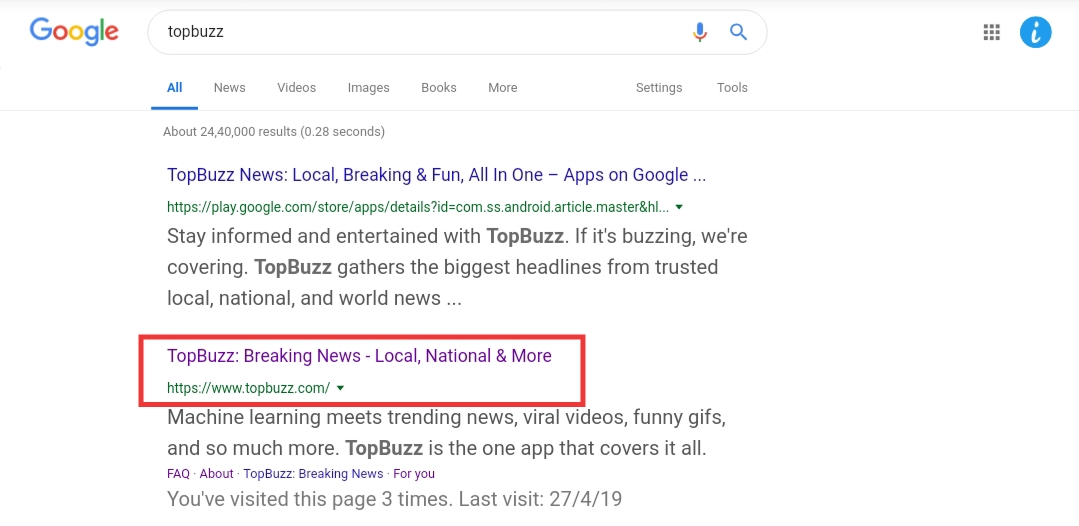Expand dropdown arrow beside play.google.com URL
The height and width of the screenshot is (526, 1079).
point(679,207)
